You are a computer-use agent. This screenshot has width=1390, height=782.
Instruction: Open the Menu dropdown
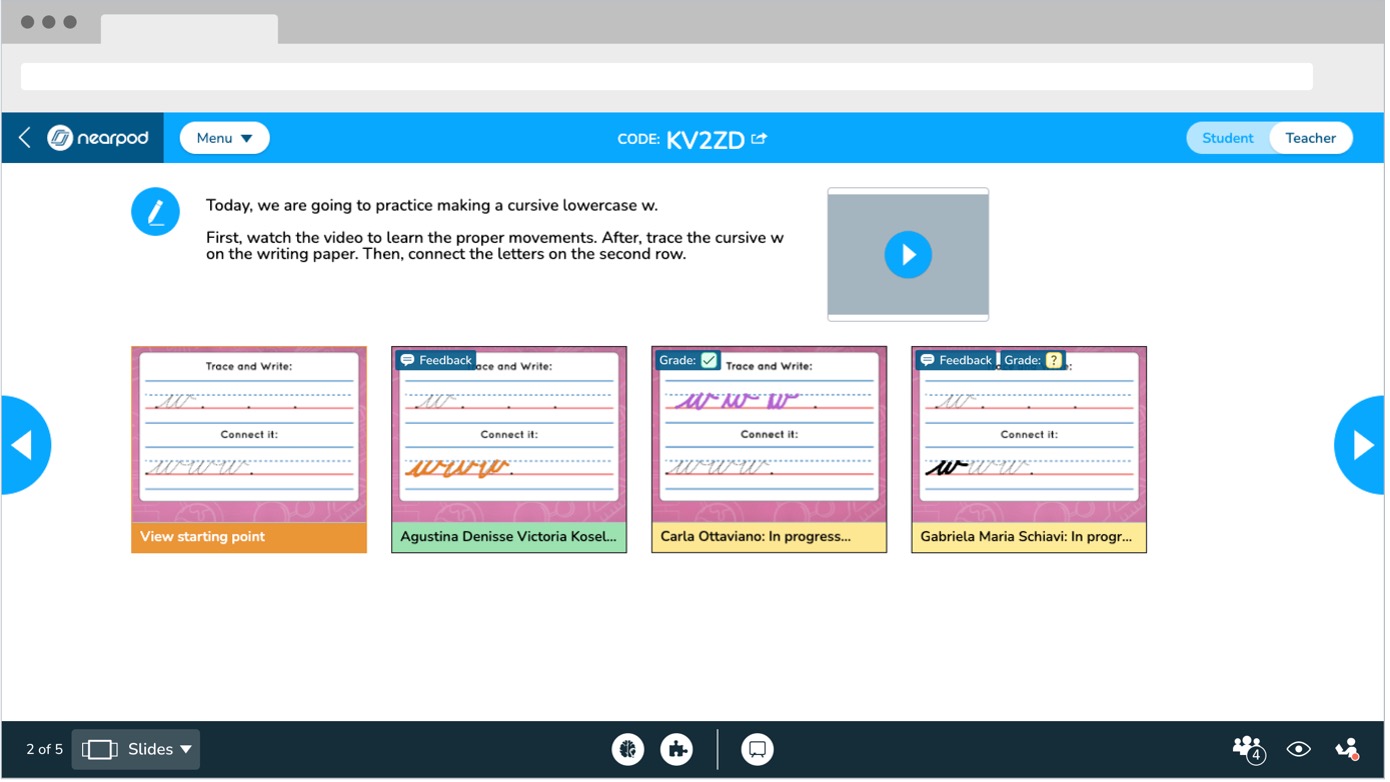(225, 139)
